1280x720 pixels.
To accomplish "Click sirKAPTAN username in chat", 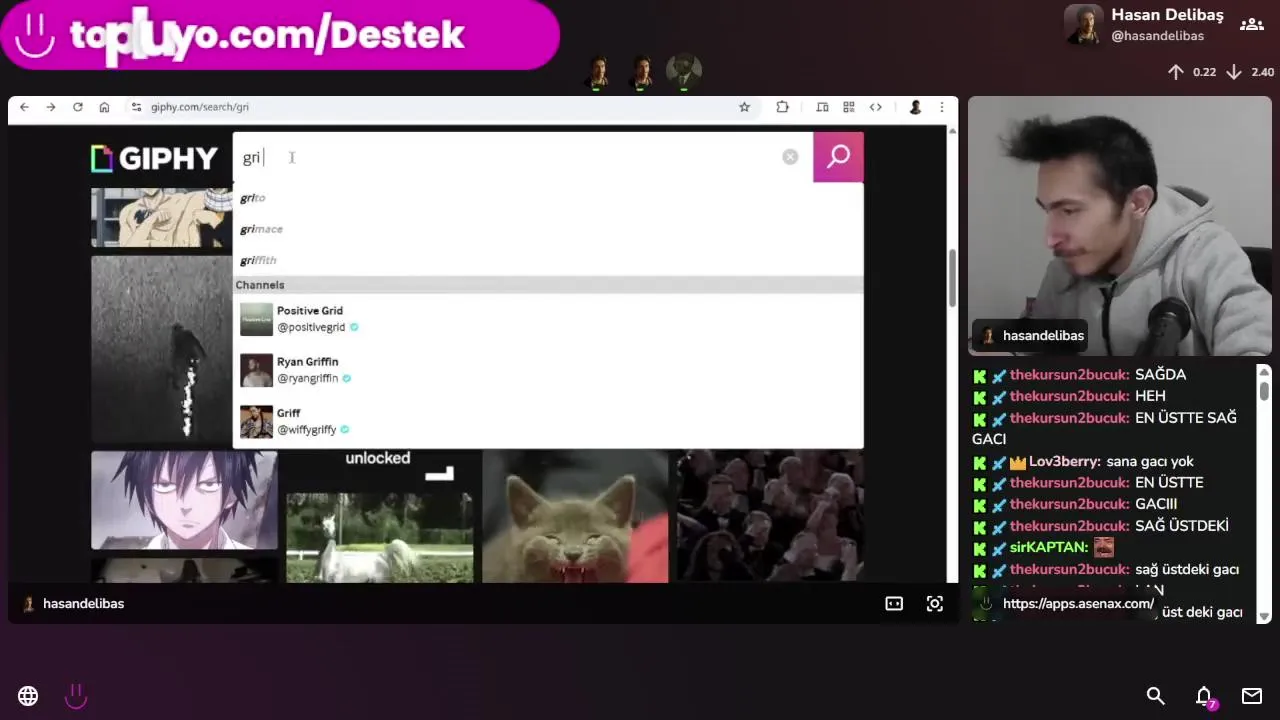I will click(1049, 548).
